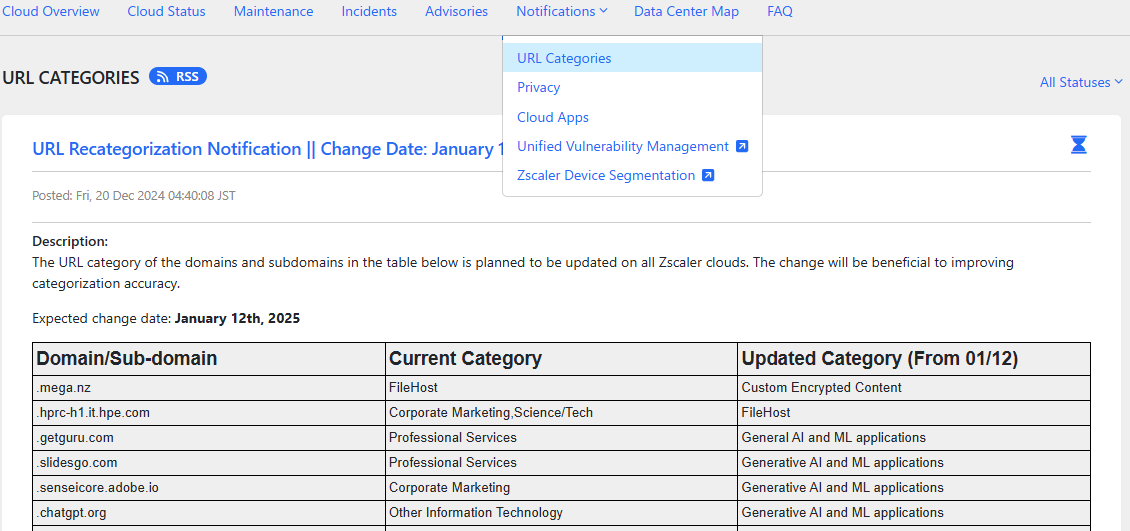Expand the Notifications dropdown menu
Image resolution: width=1130 pixels, height=531 pixels.
pos(561,12)
